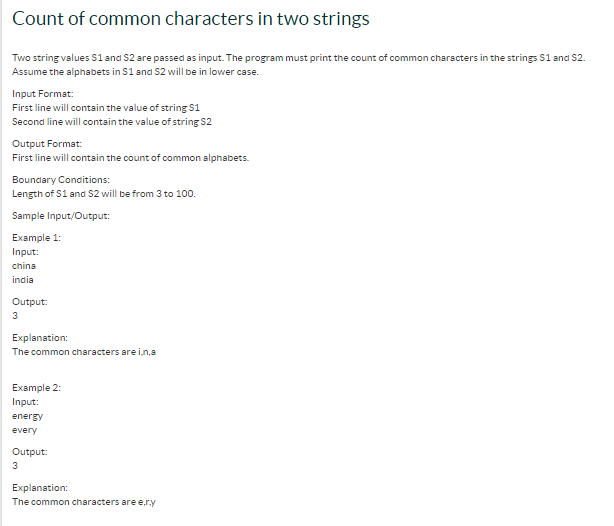Click the 'Explanation:' label under Example 2
This screenshot has width=614, height=526.
point(40,487)
